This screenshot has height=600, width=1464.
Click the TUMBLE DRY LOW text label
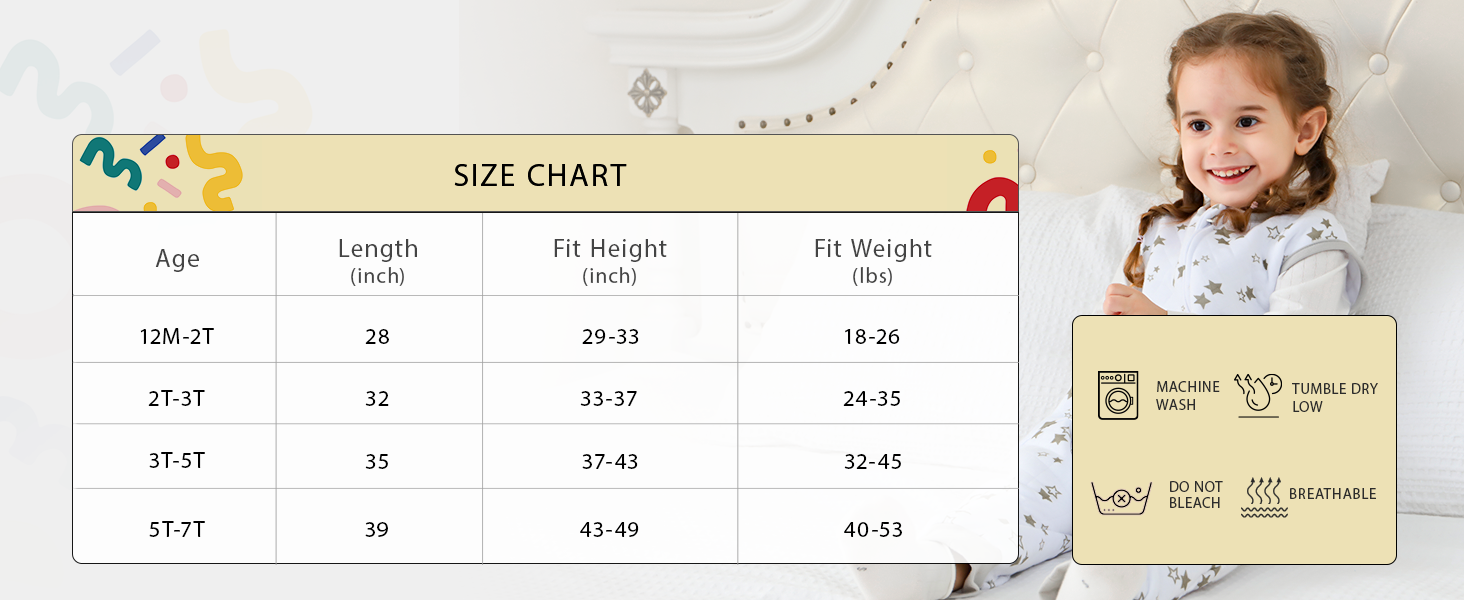1334,397
